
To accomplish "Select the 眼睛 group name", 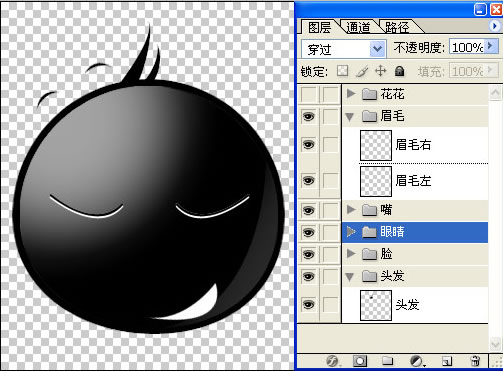I will click(392, 232).
